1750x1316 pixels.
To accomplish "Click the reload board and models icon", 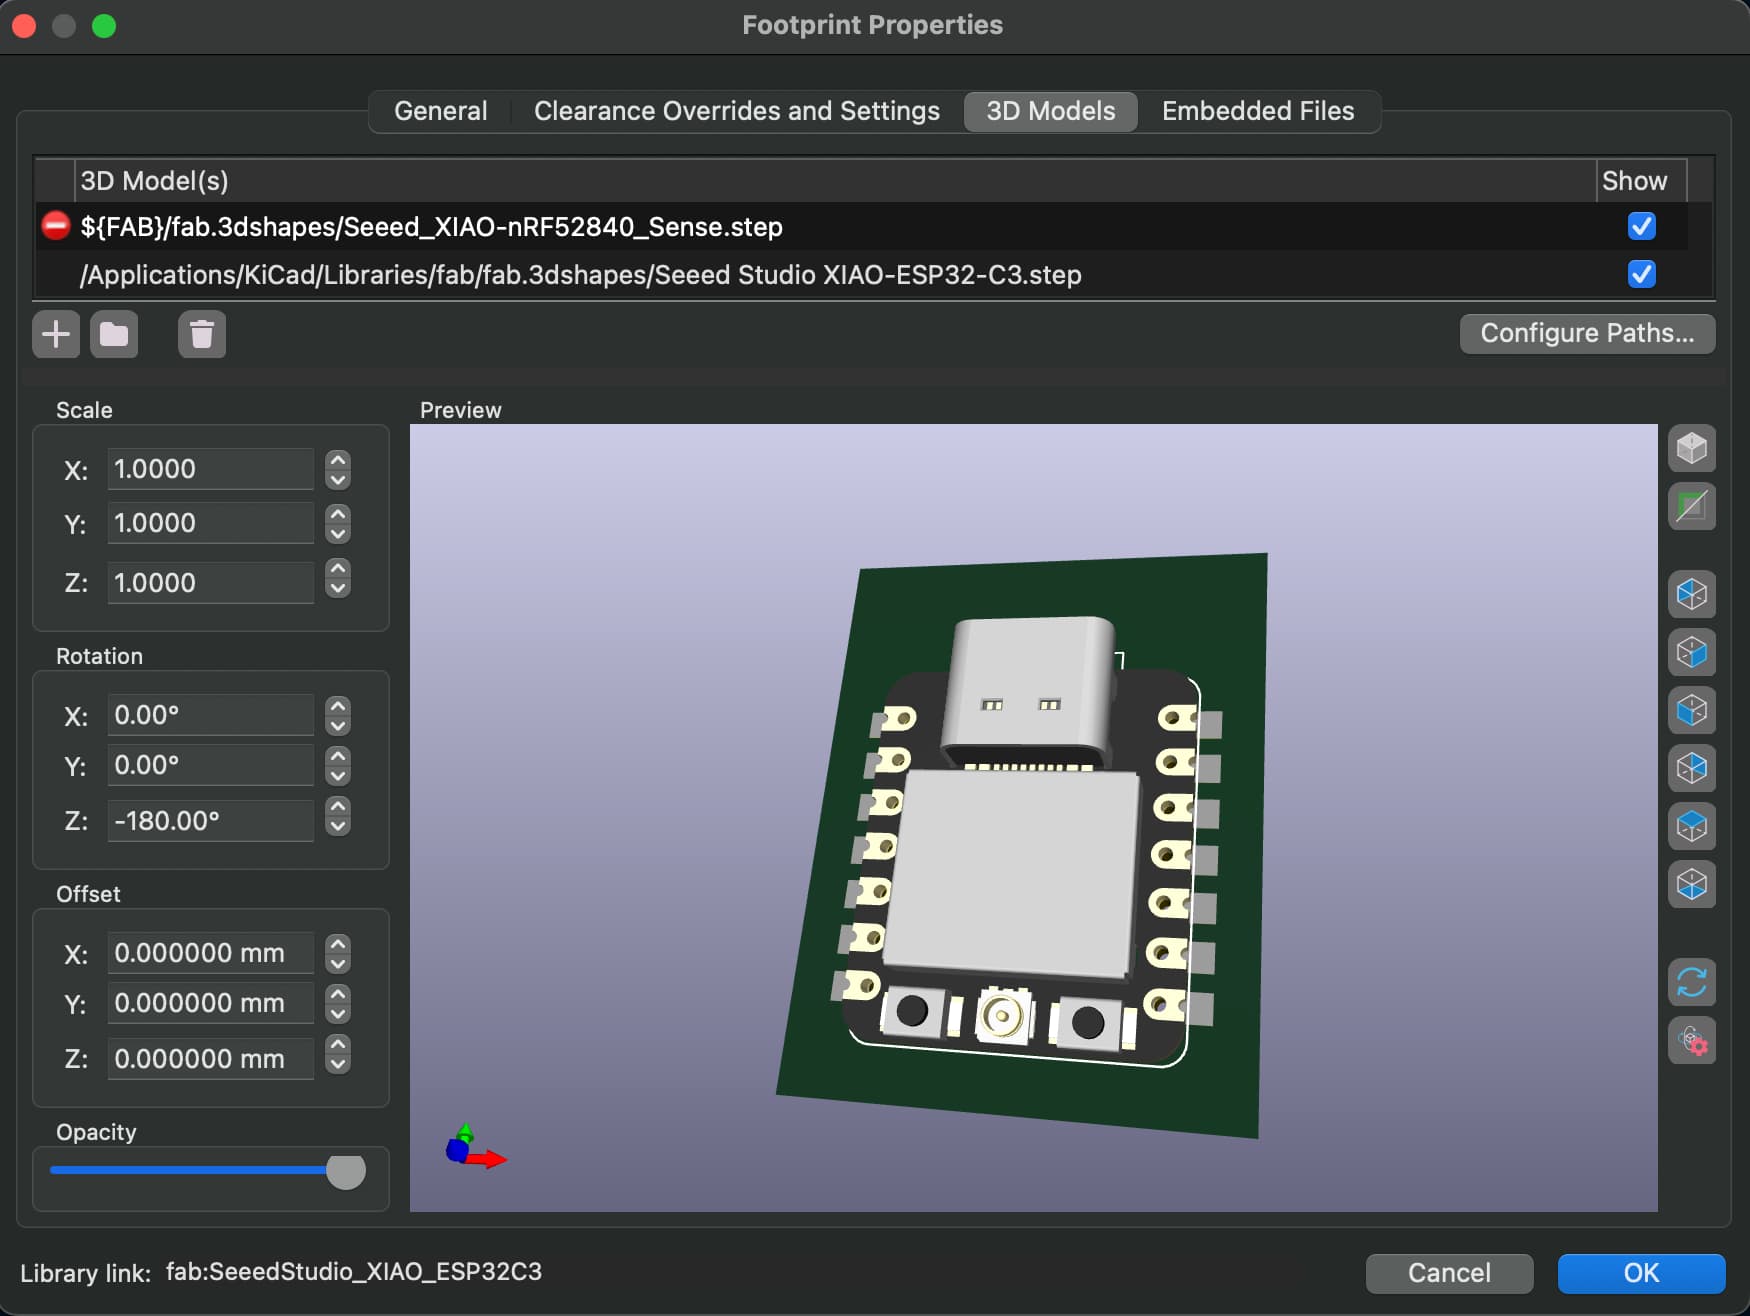I will (1691, 982).
